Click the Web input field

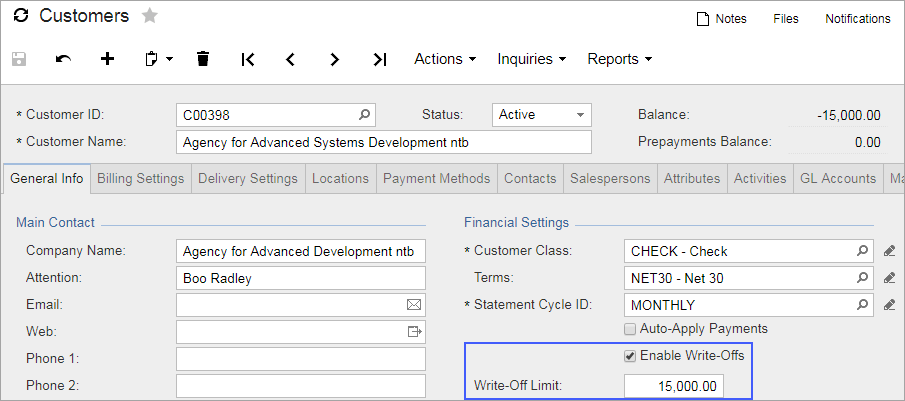click(301, 332)
